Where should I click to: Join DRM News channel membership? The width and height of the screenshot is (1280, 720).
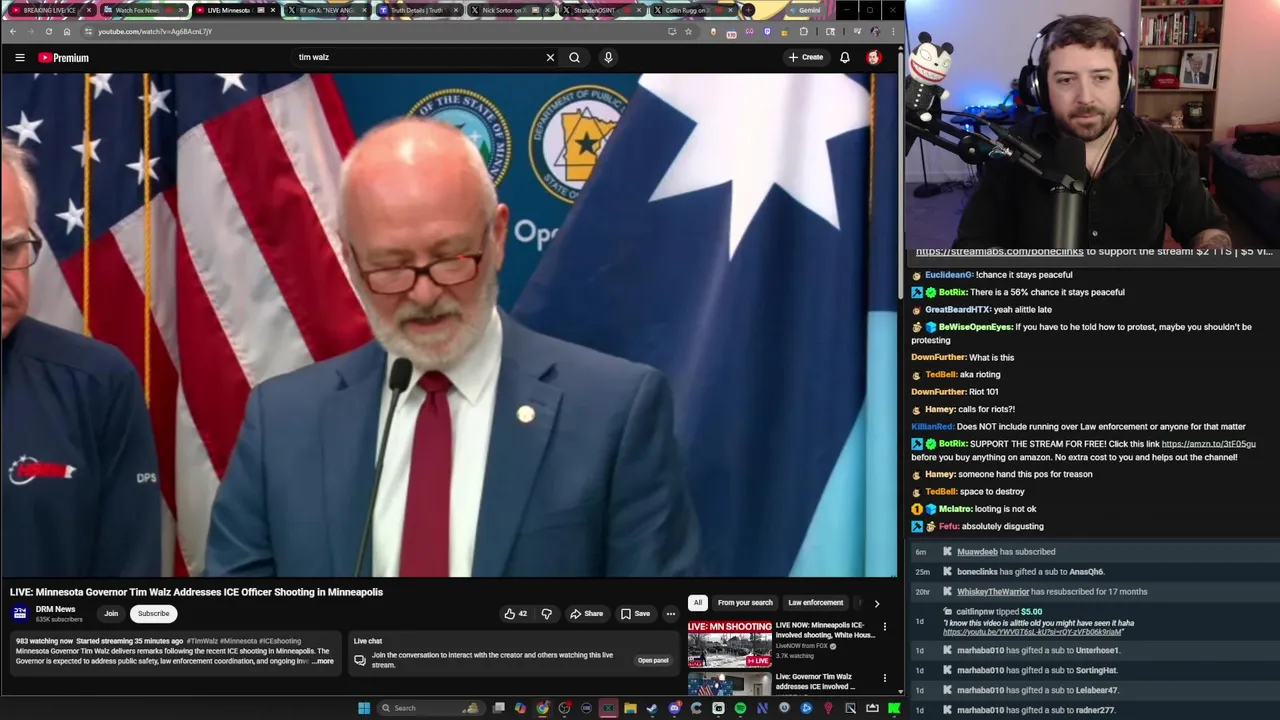pyautogui.click(x=111, y=614)
